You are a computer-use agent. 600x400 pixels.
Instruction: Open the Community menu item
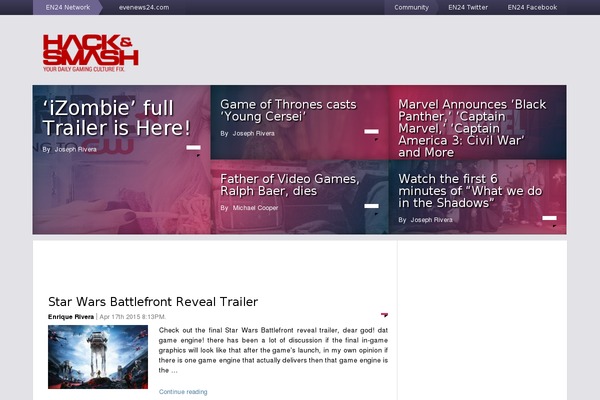click(411, 7)
